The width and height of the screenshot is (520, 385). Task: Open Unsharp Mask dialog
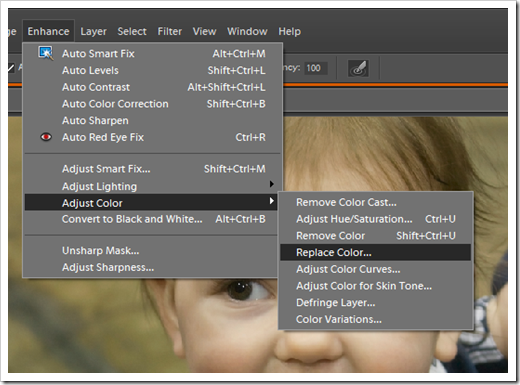point(151,251)
